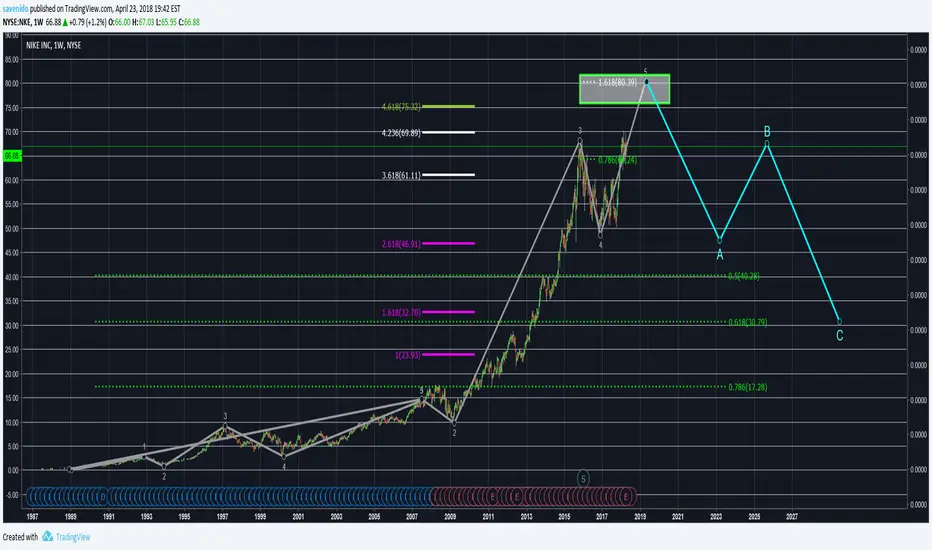932x550 pixels.
Task: Select the wave C label
Action: click(840, 335)
